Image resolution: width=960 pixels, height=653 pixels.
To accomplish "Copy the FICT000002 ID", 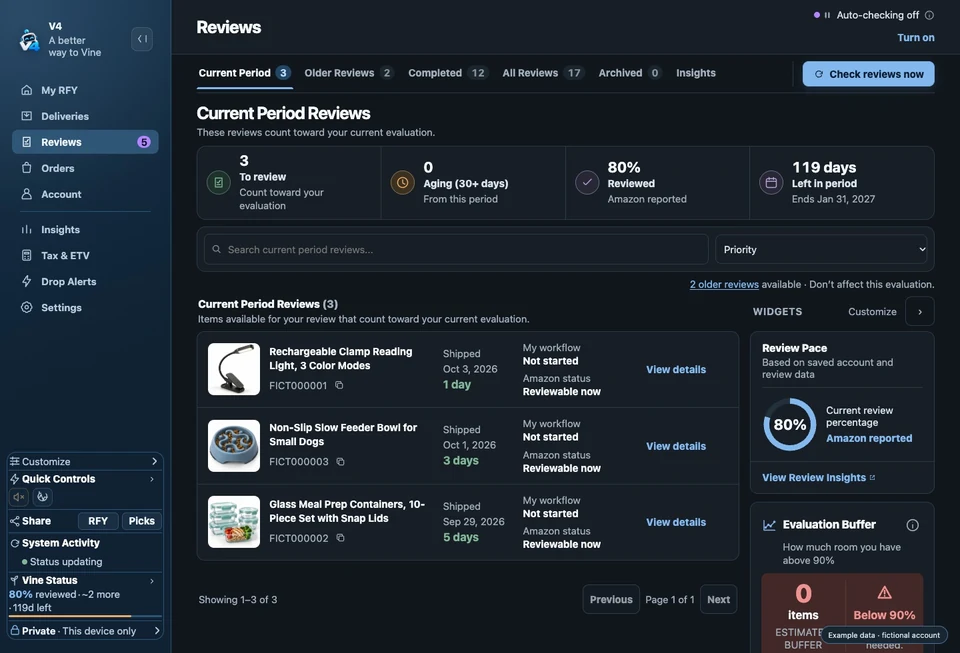I will 340,538.
